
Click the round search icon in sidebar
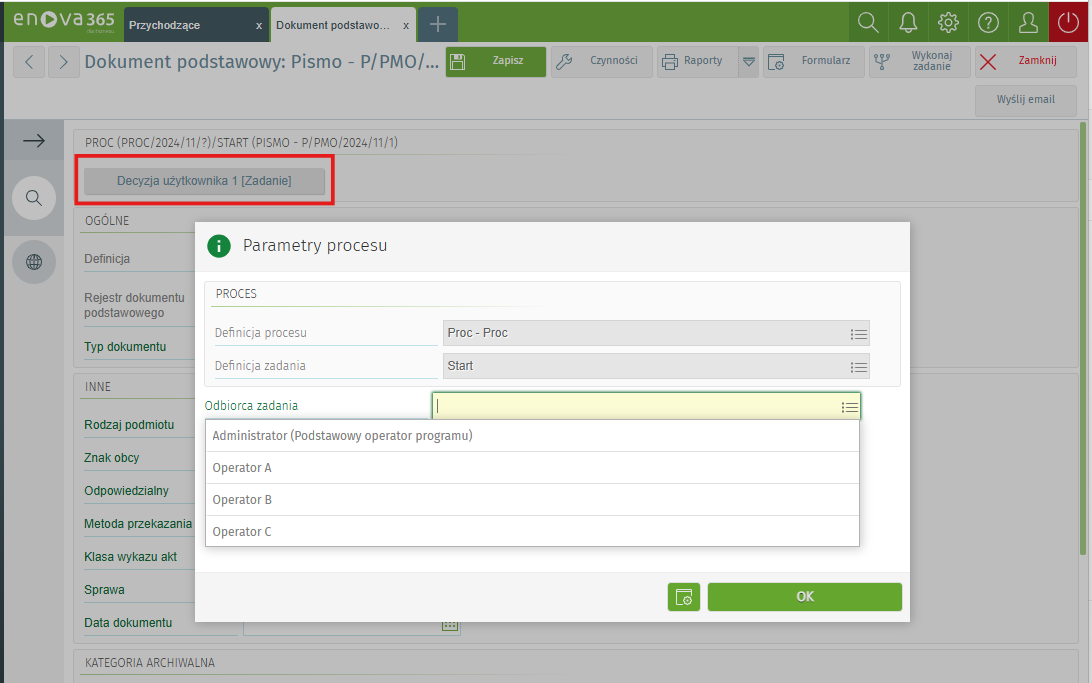pyautogui.click(x=34, y=198)
